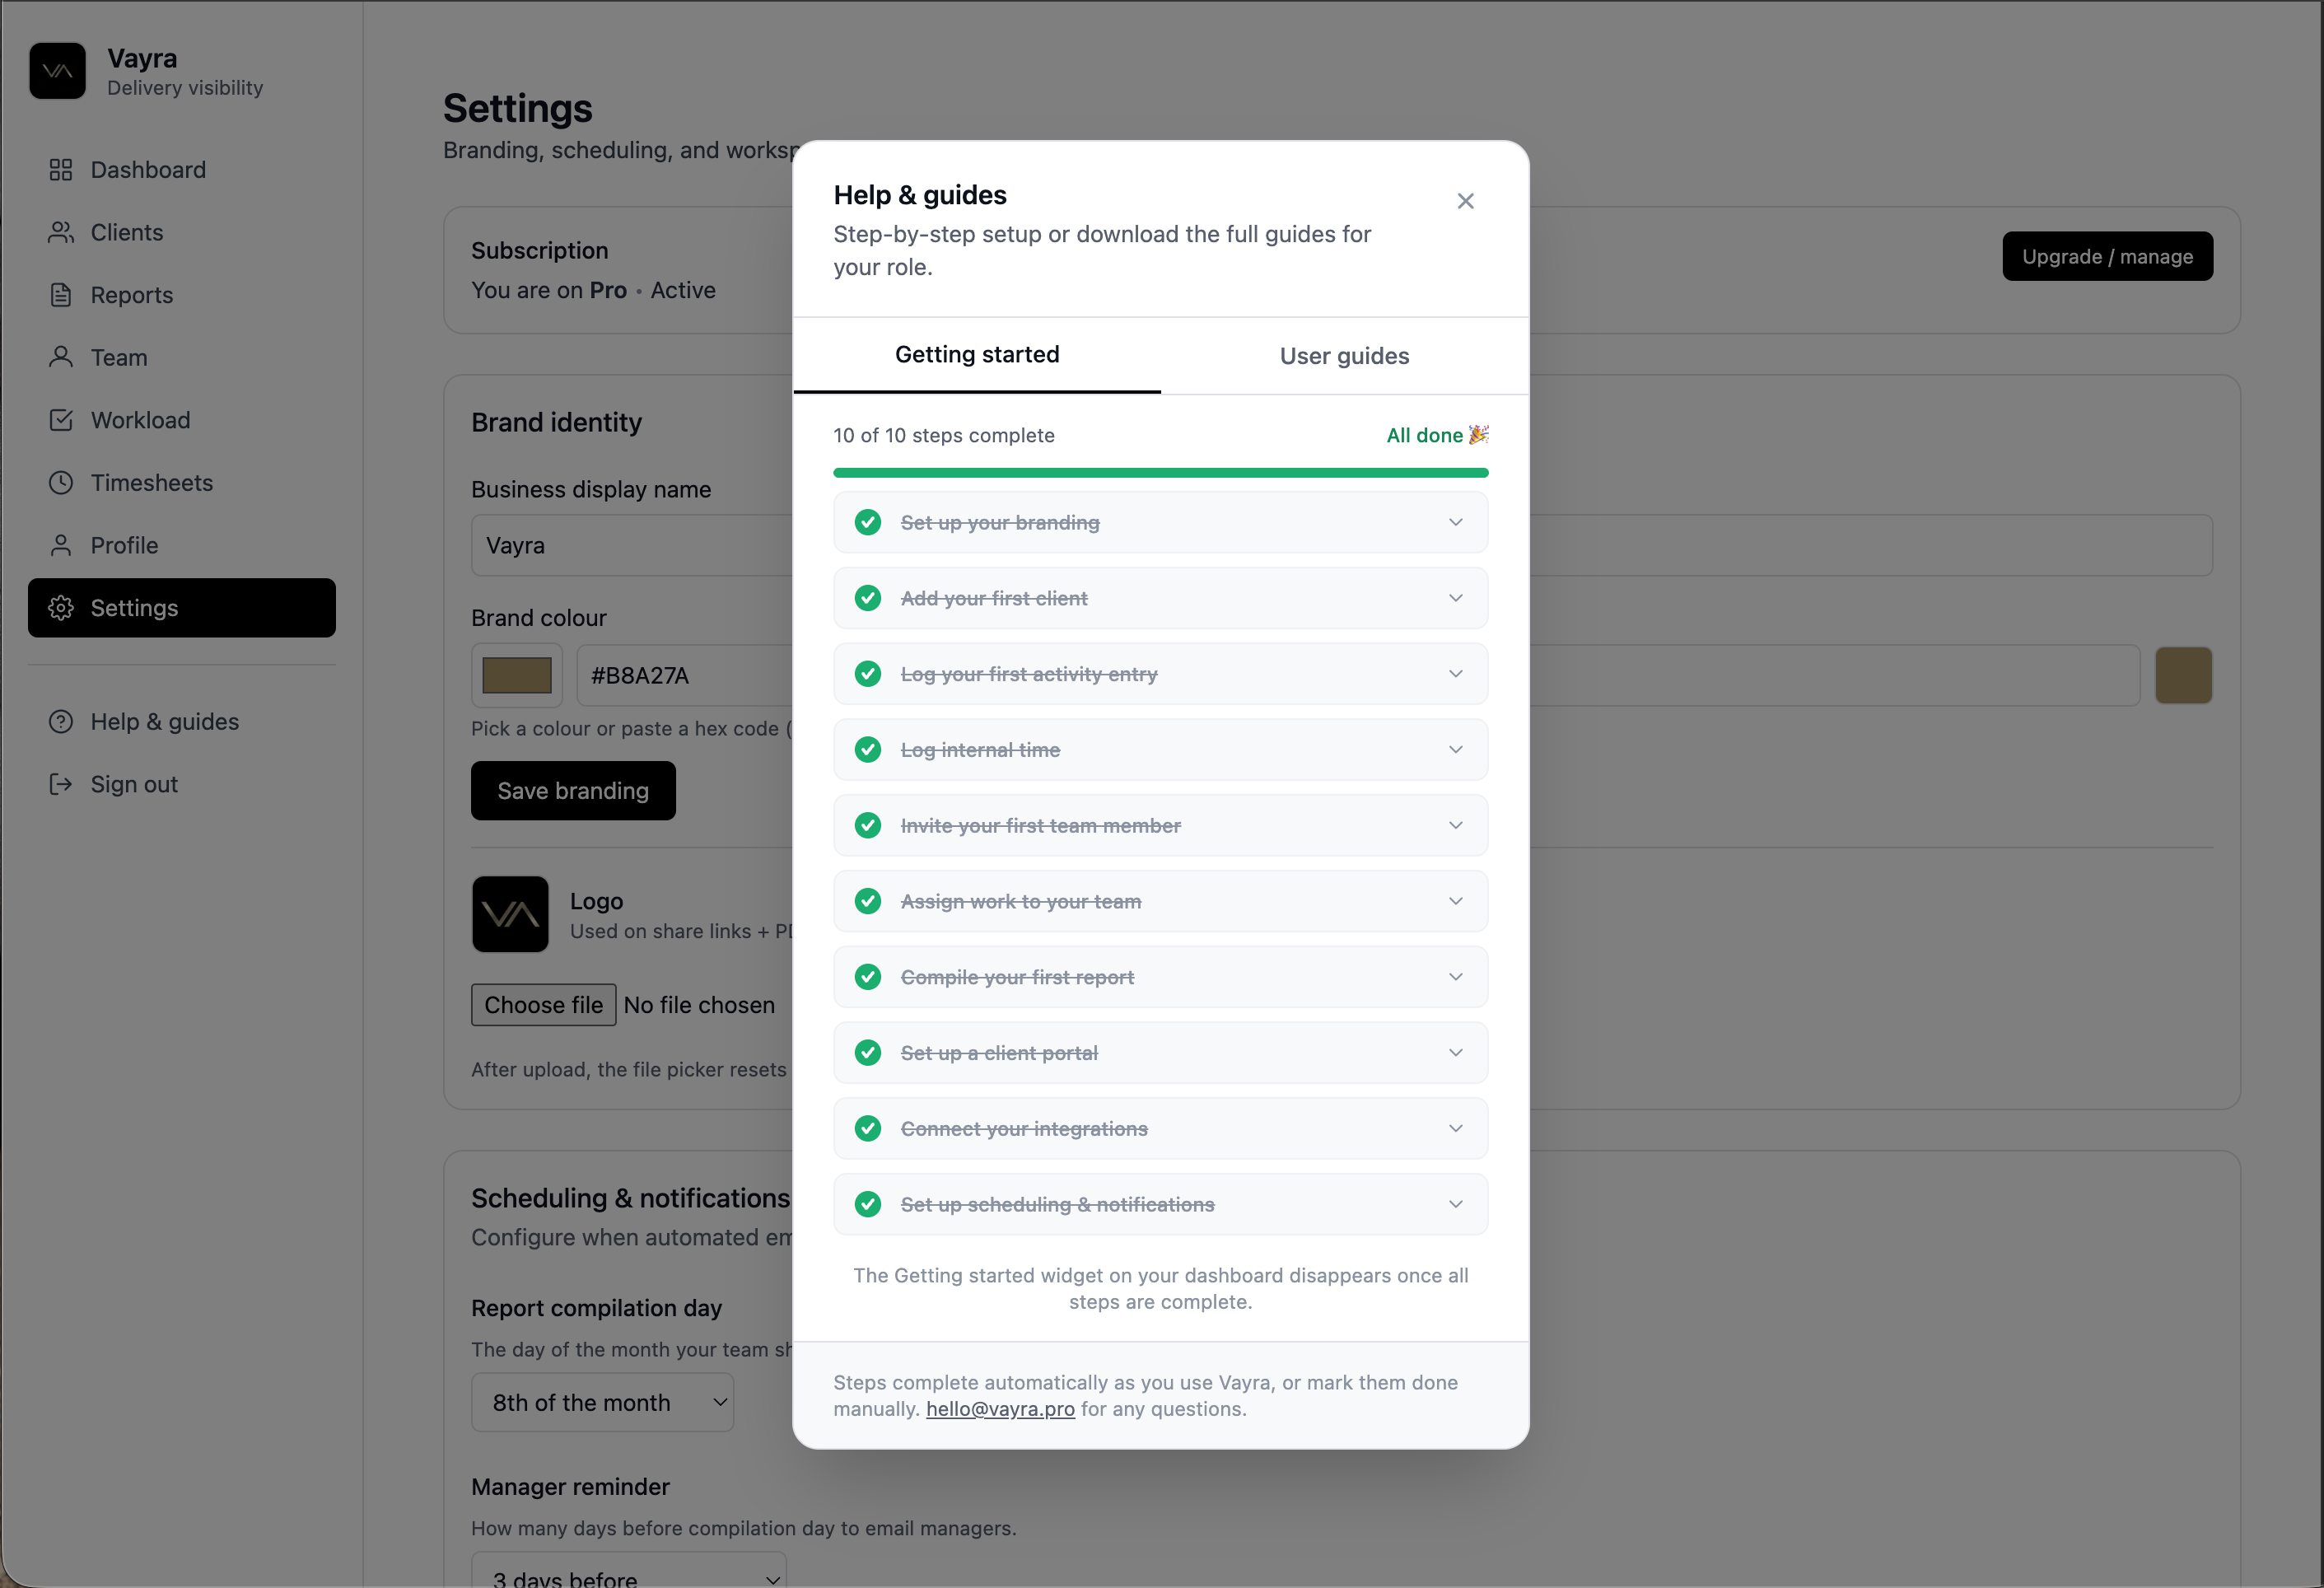Open Help & guides from sidebar
2324x1588 pixels.
182,722
